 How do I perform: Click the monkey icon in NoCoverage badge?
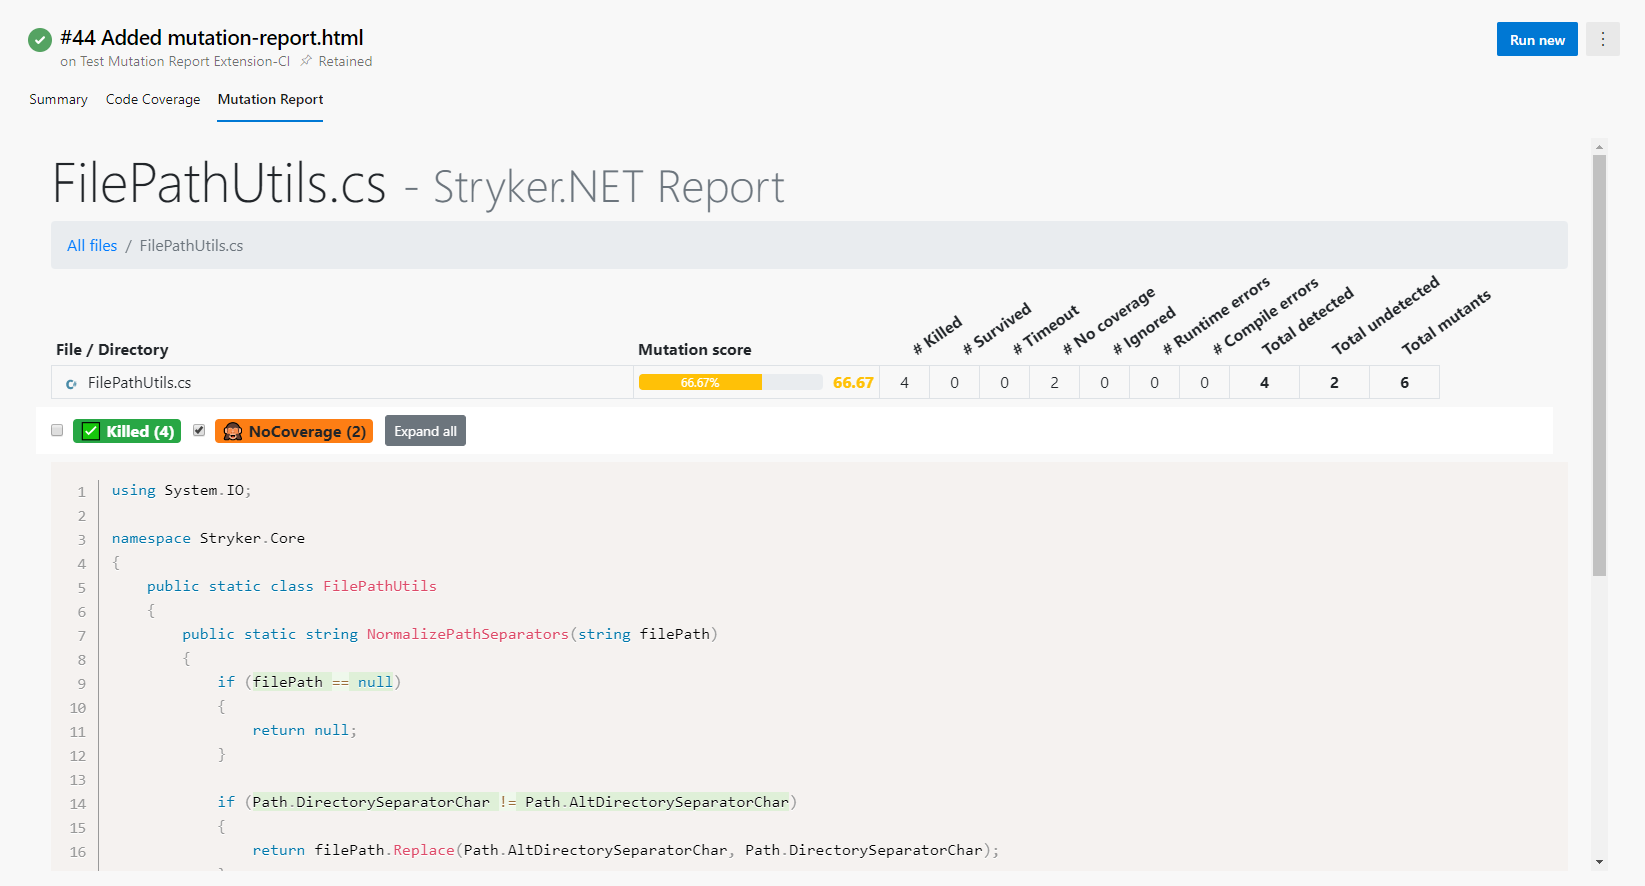pyautogui.click(x=233, y=431)
